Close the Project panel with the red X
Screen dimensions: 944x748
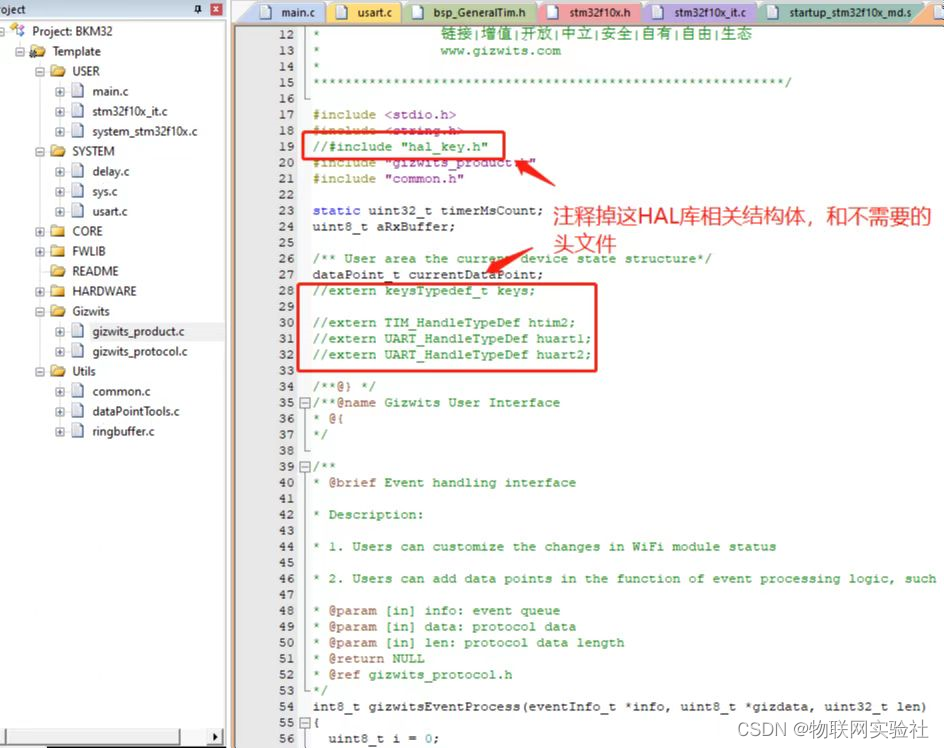(x=216, y=9)
